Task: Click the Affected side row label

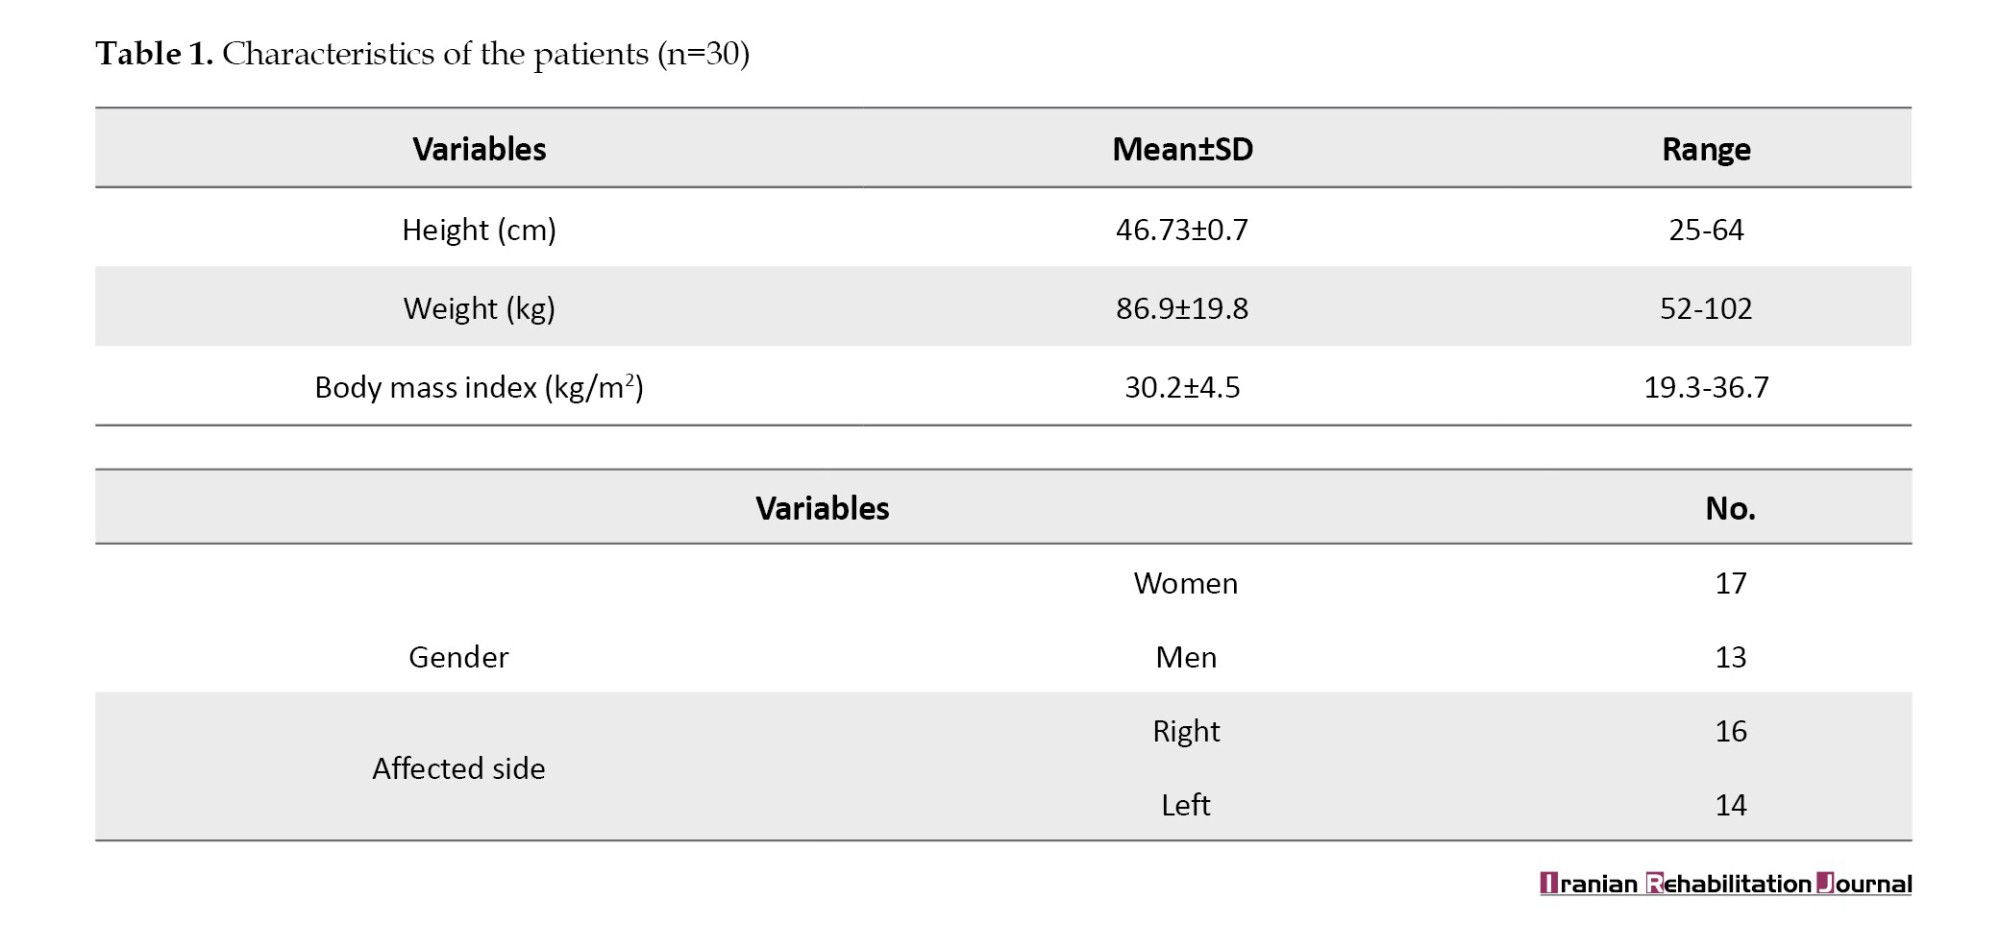Action: point(458,768)
